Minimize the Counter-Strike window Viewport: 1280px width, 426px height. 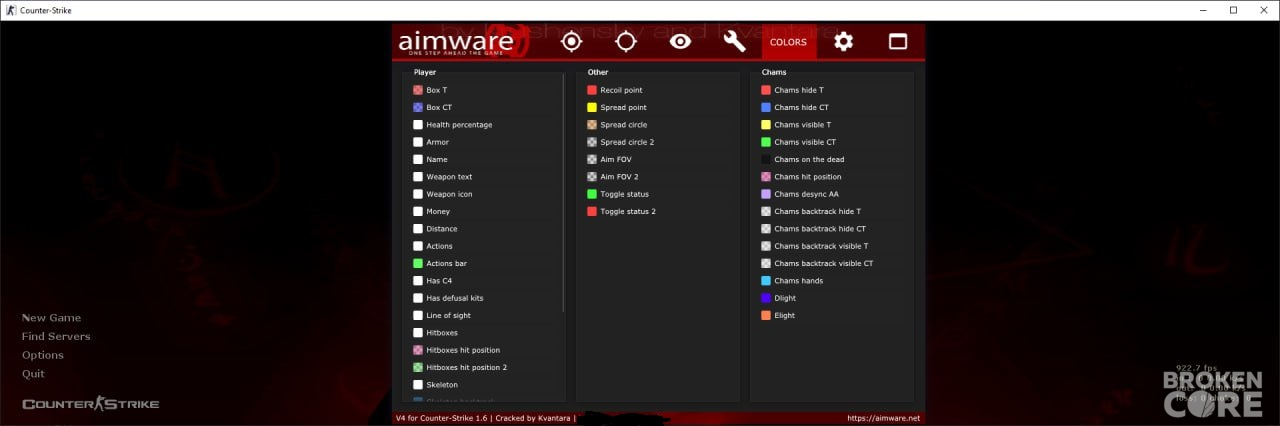tap(1202, 10)
